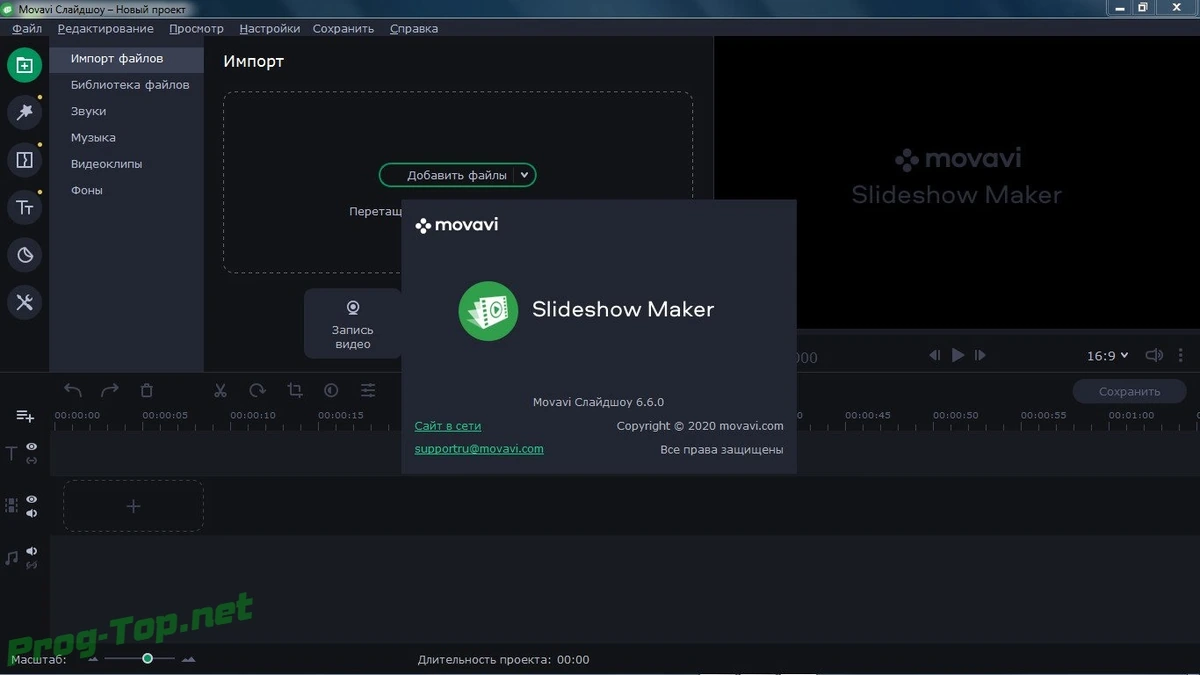Click the webcam record video icon

coord(353,308)
